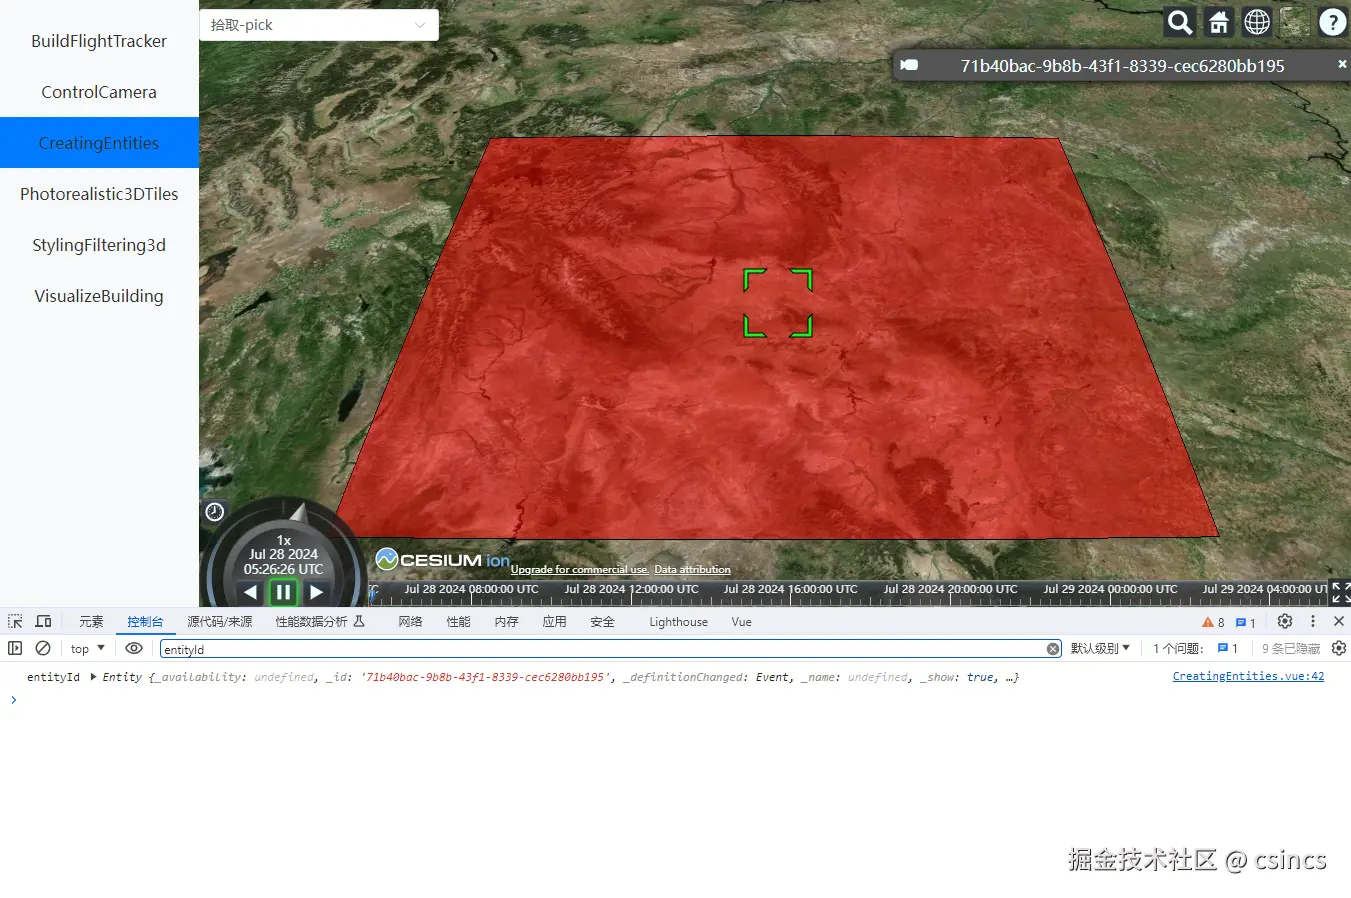This screenshot has width=1351, height=898.
Task: Switch to the 性能 DevTools tab
Action: 458,622
